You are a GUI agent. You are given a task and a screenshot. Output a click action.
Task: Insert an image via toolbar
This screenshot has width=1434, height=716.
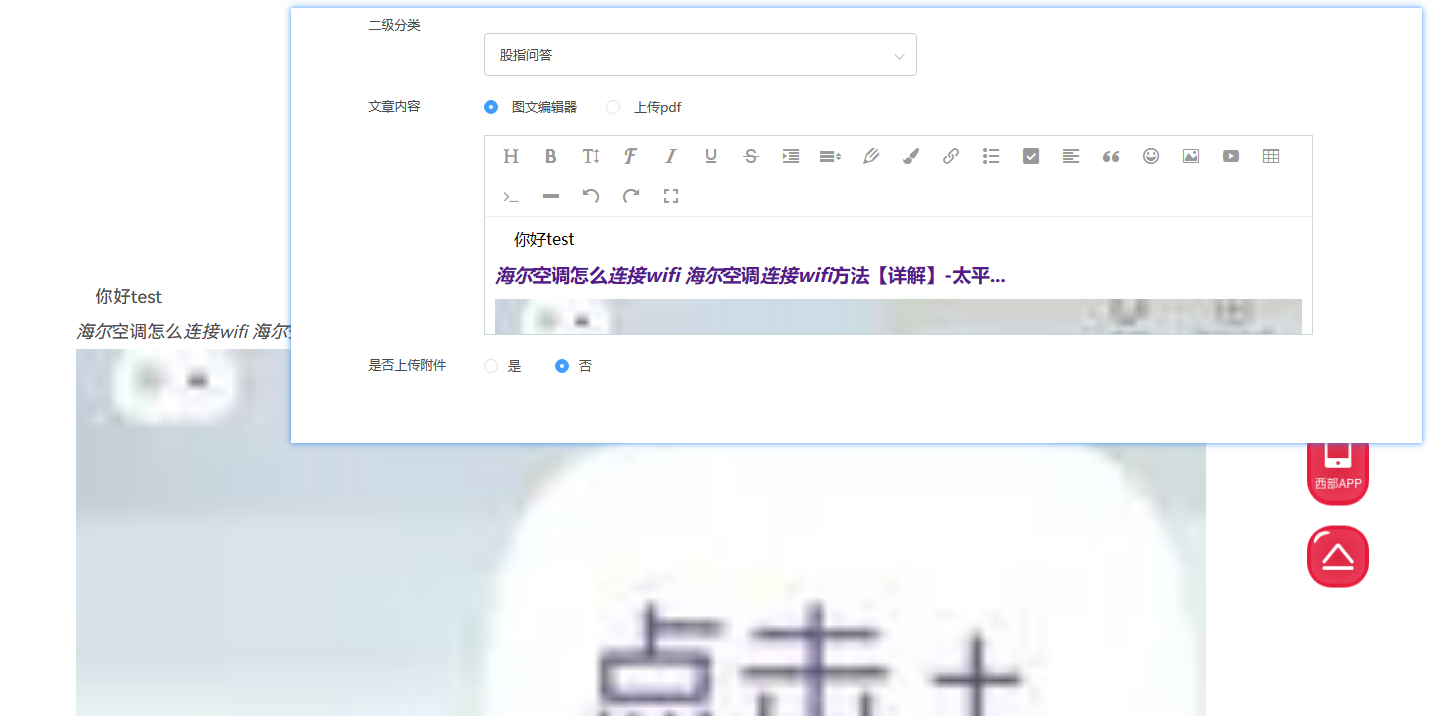click(1191, 156)
